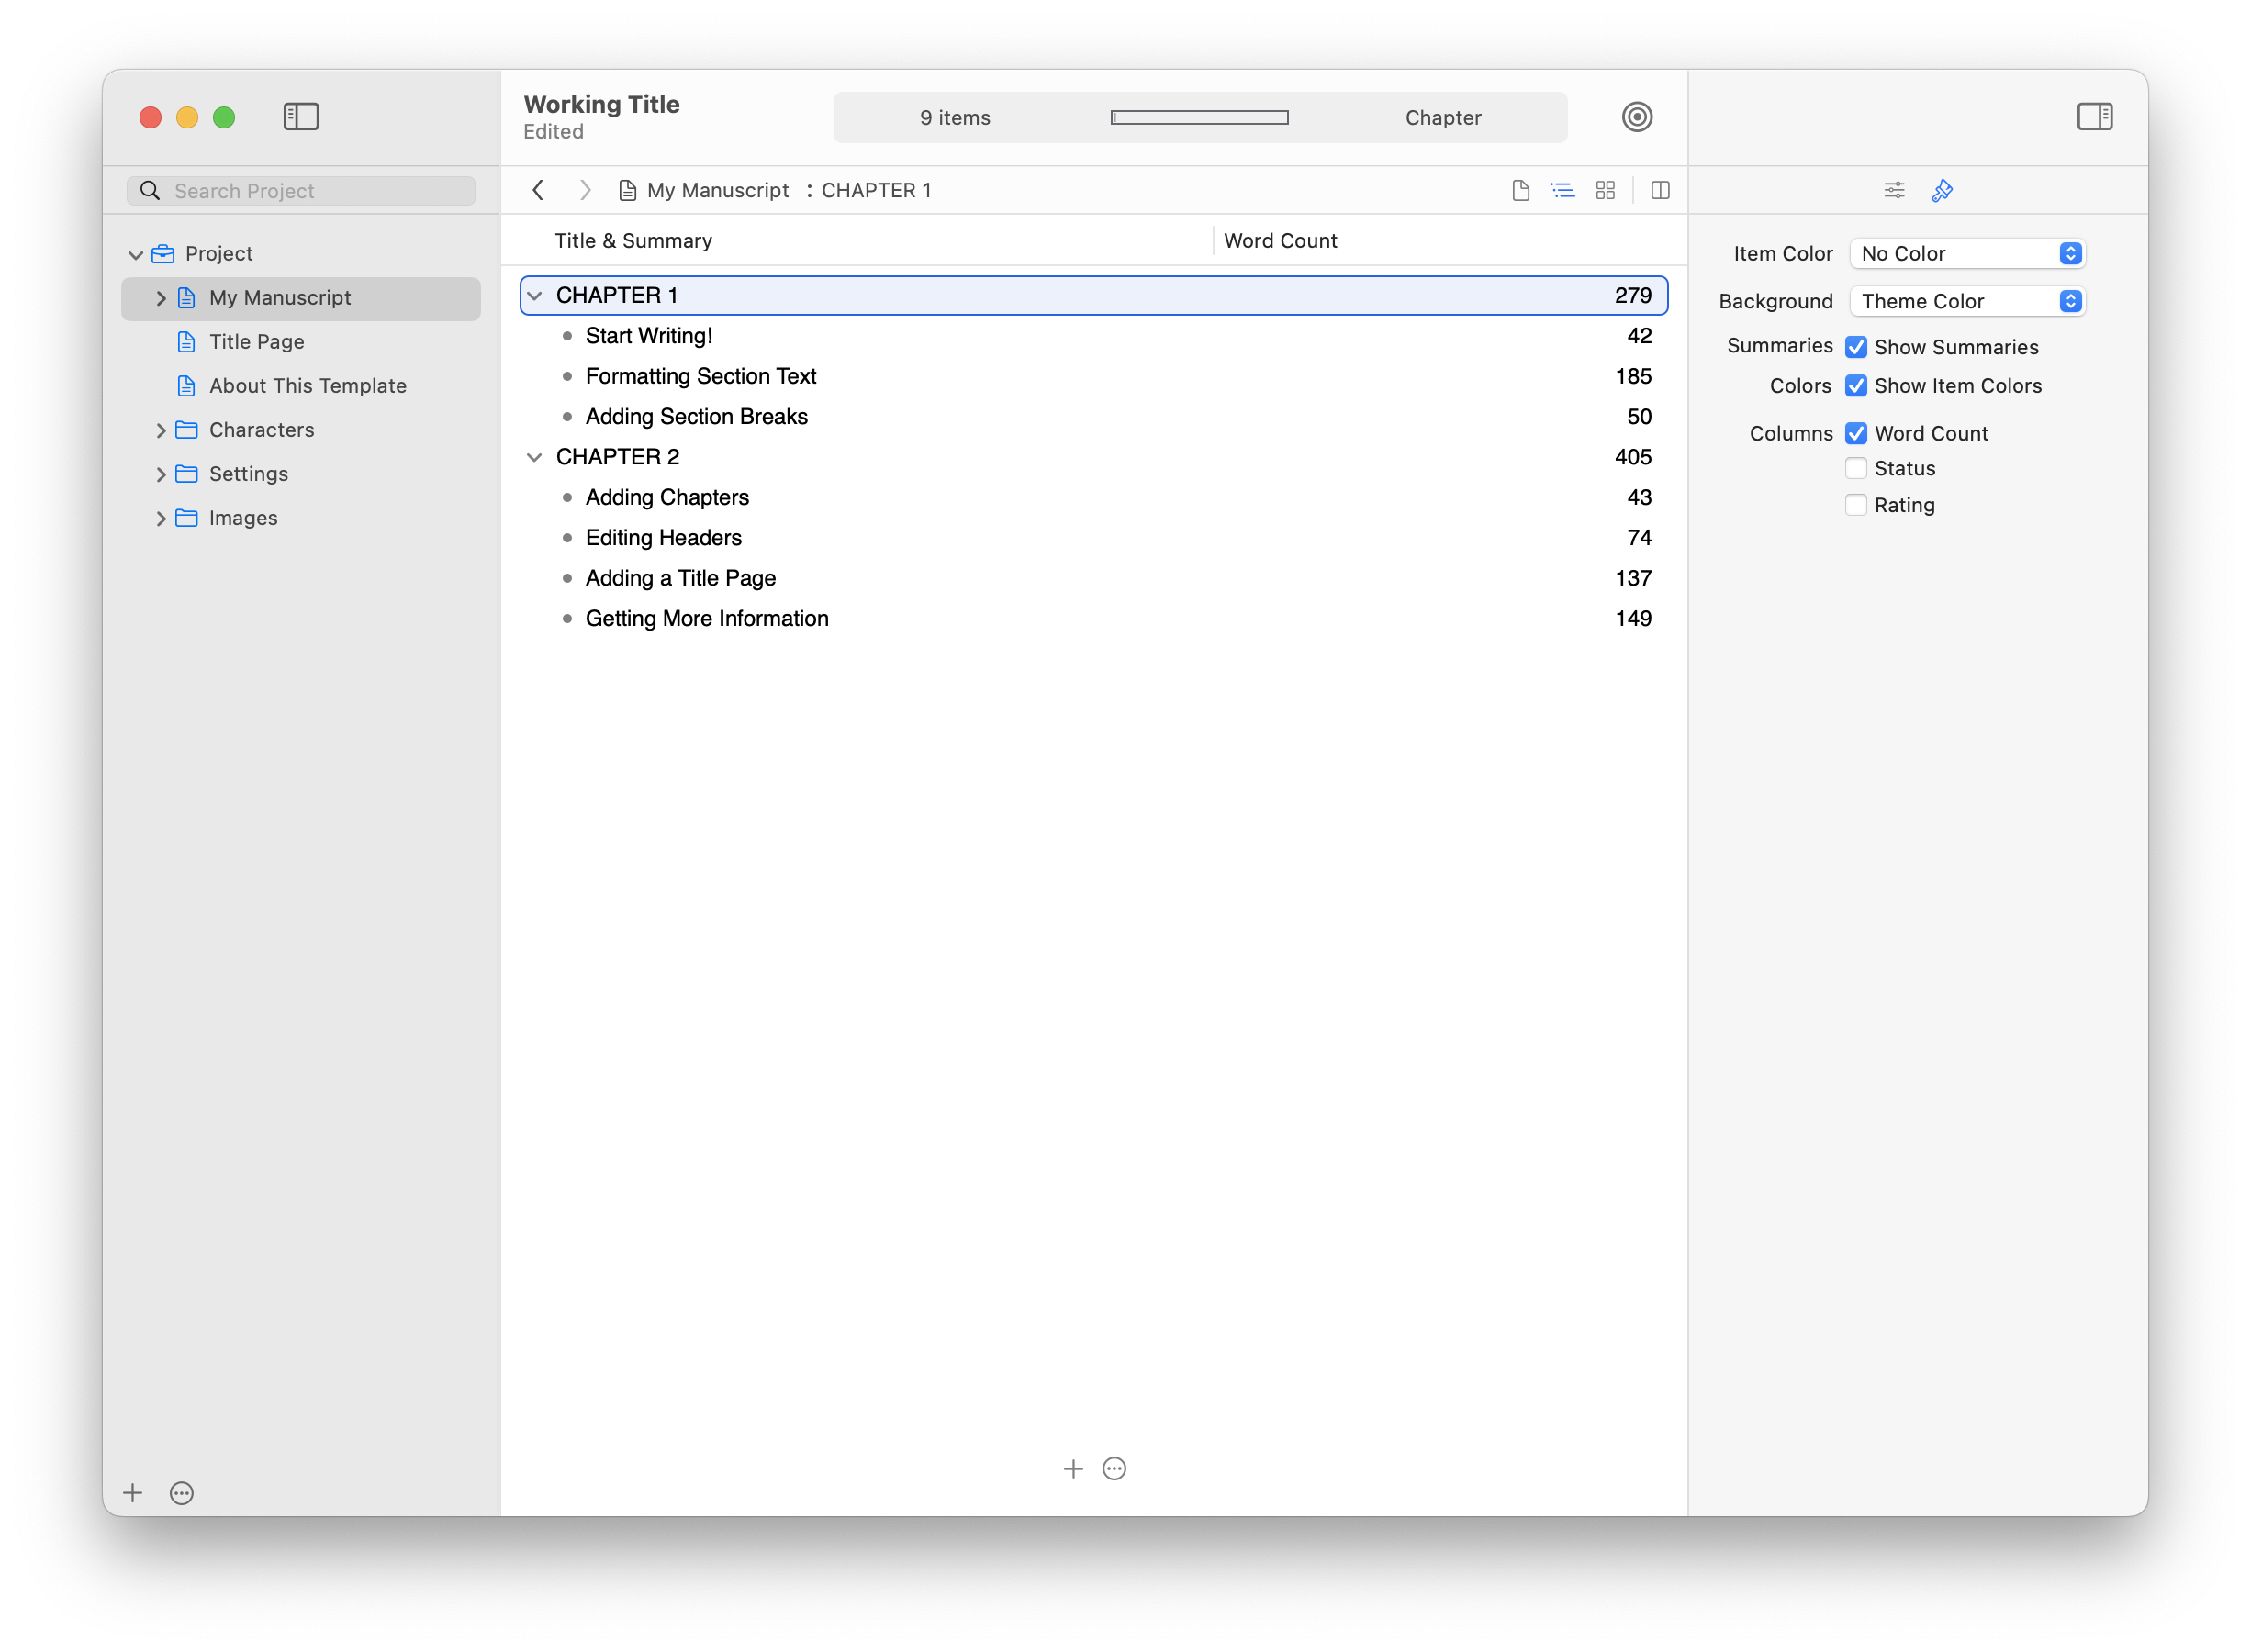Screen dimensions: 2251x1652
Task: Collapse CHAPTER 2 in the outline
Action: coord(535,457)
